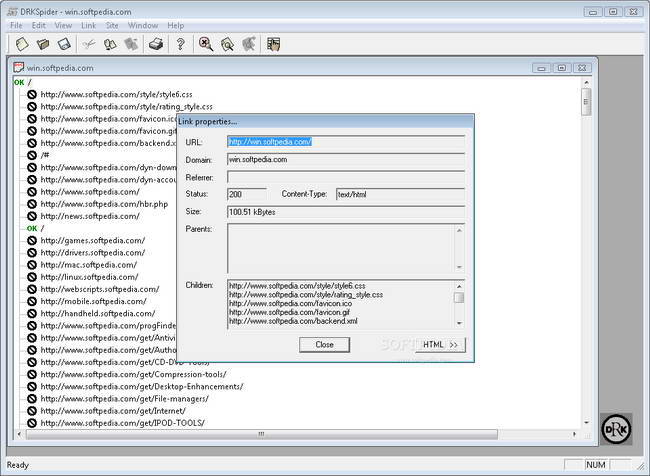Click the Content-Type field showing text/html
The height and width of the screenshot is (476, 650).
400,194
